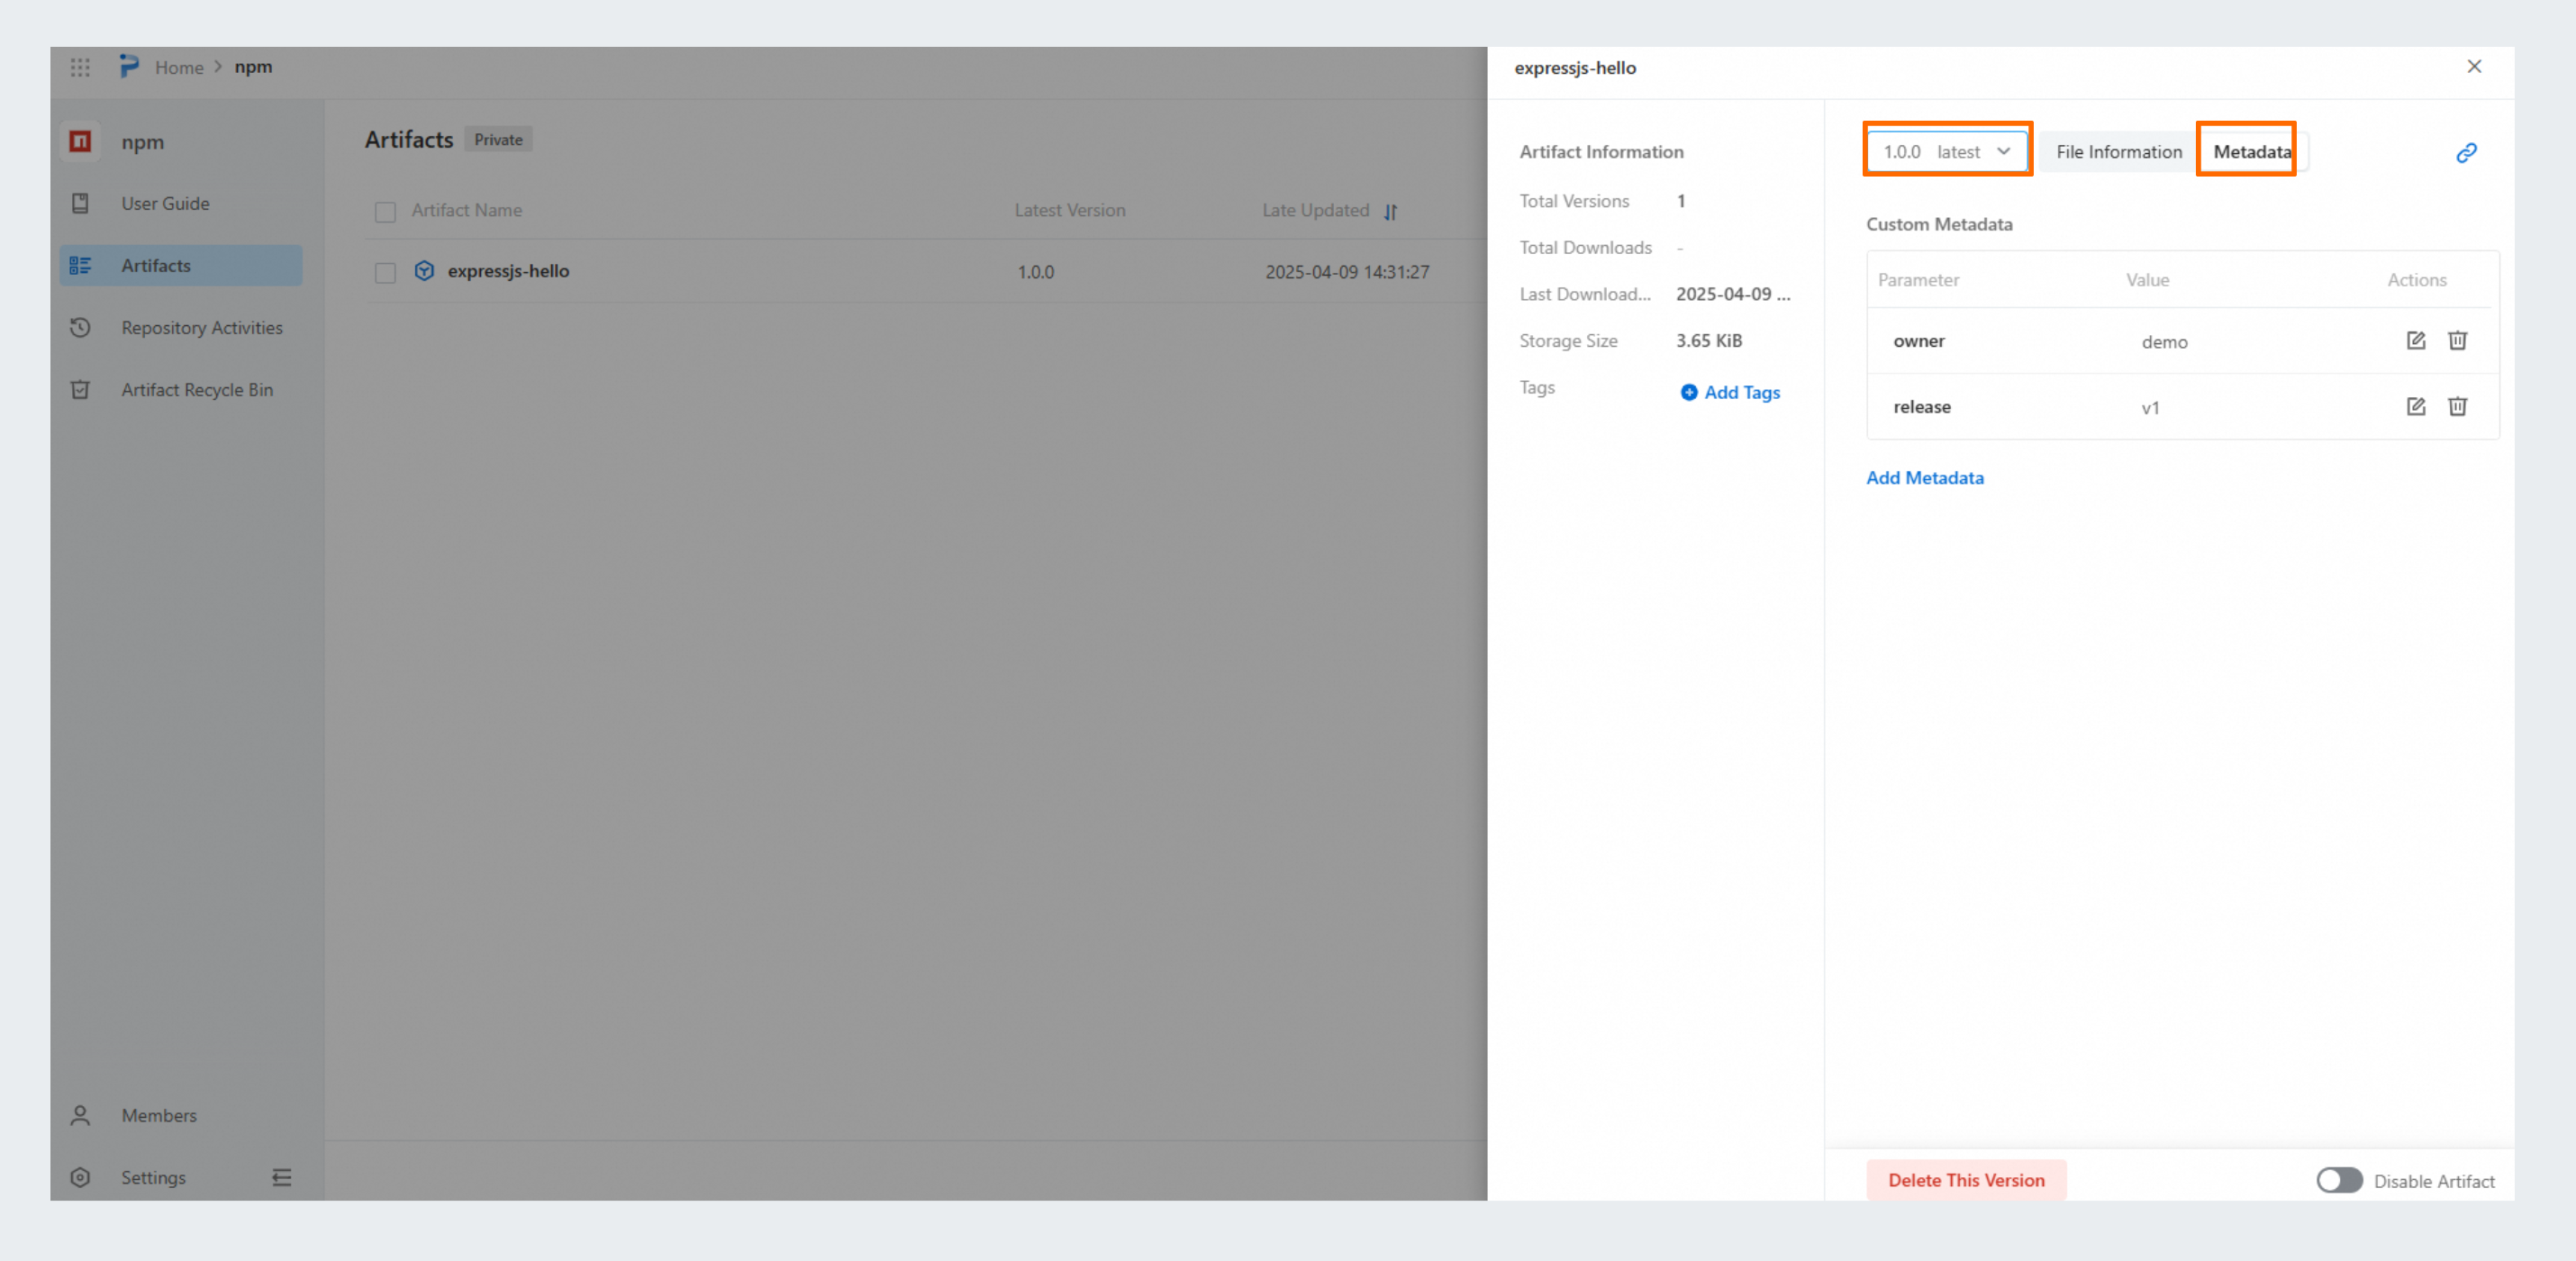Click the edit icon for release metadata
This screenshot has height=1261, width=2576.
(x=2415, y=407)
